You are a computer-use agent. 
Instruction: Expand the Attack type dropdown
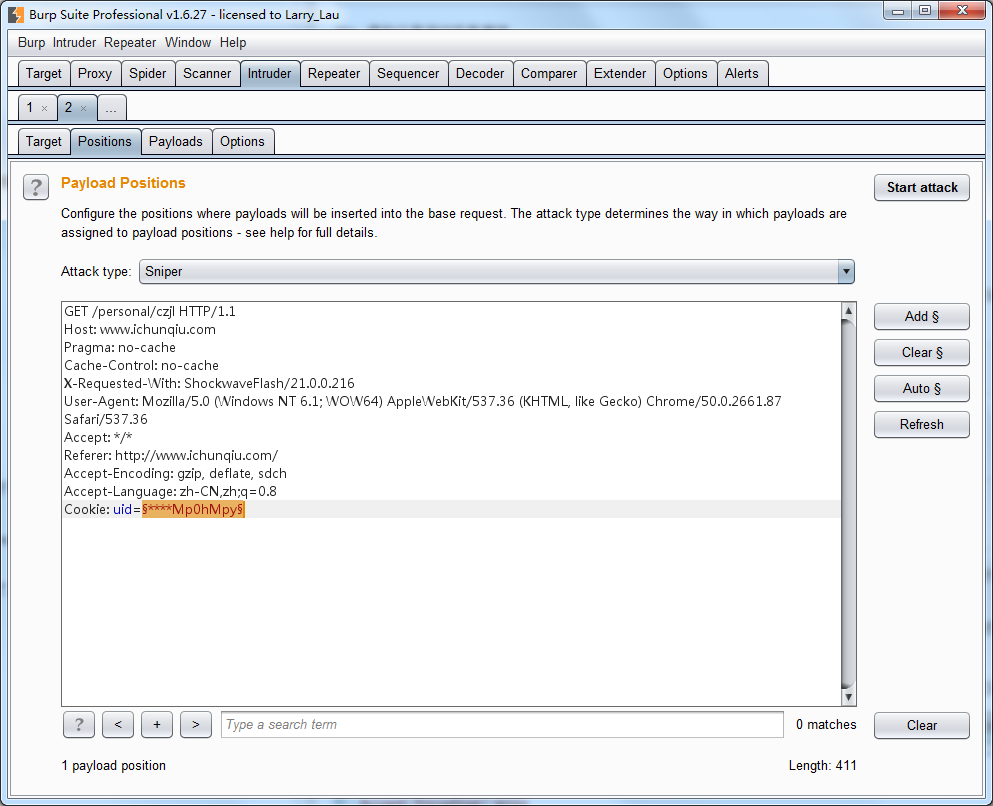(846, 271)
